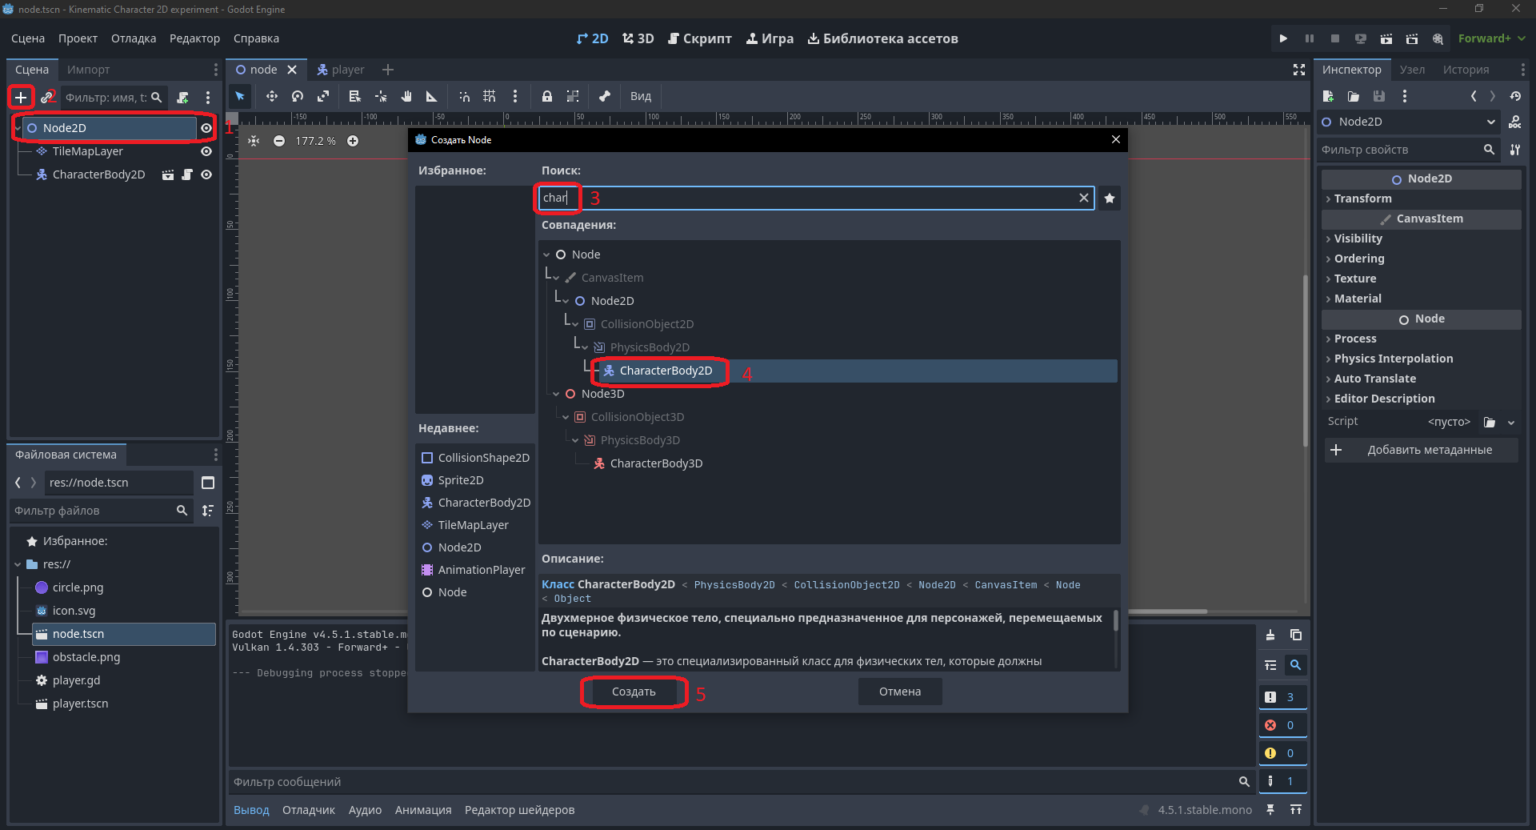Click the favorite star icon in dialog
The height and width of the screenshot is (830, 1536).
[x=1109, y=198]
